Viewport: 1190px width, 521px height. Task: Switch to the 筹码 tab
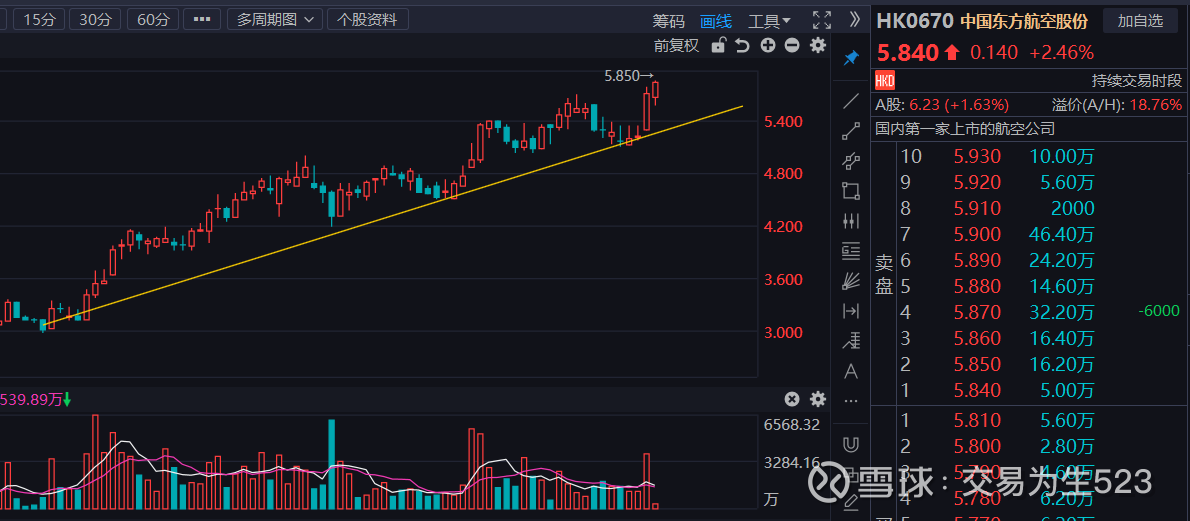(x=669, y=20)
